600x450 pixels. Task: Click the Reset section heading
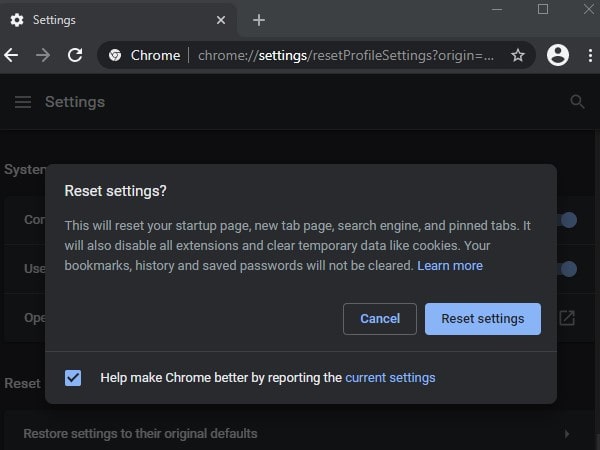(x=22, y=383)
